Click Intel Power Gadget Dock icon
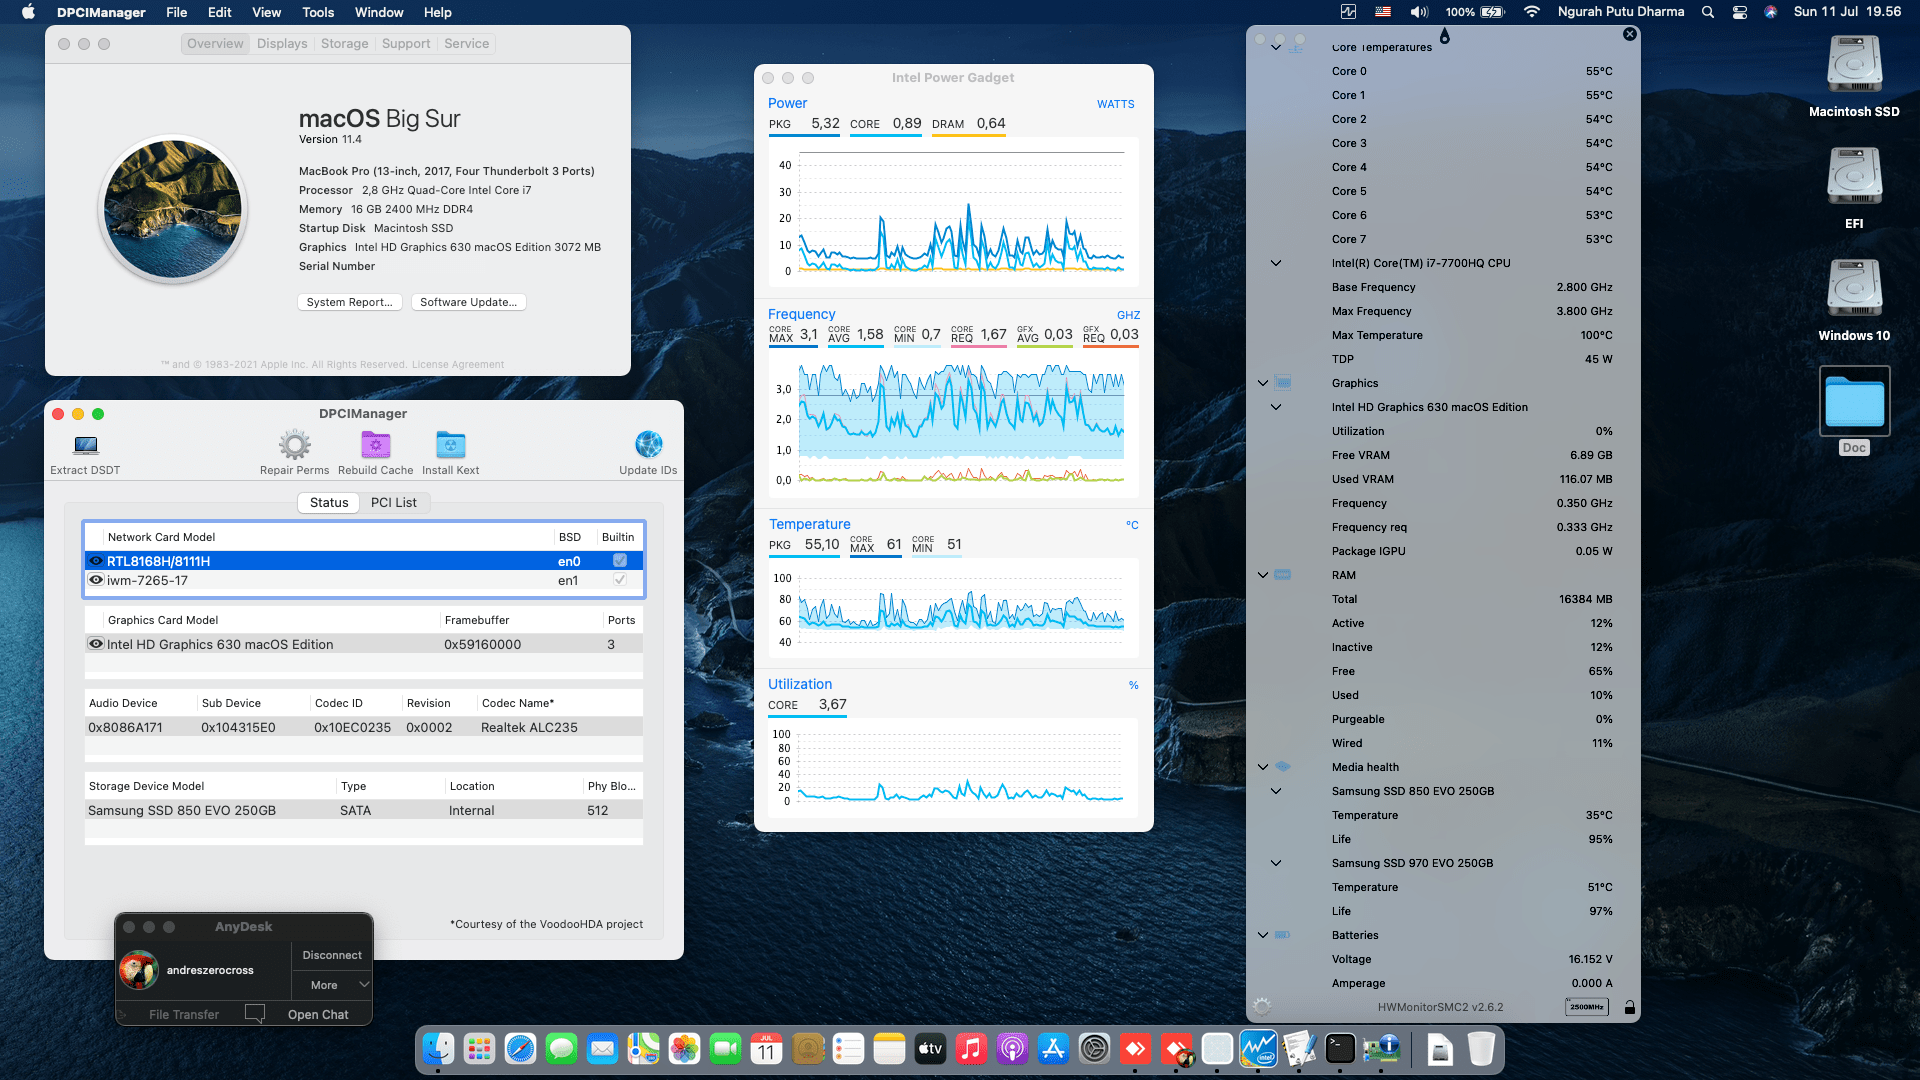Screen dimensions: 1920x1080 click(1258, 1048)
